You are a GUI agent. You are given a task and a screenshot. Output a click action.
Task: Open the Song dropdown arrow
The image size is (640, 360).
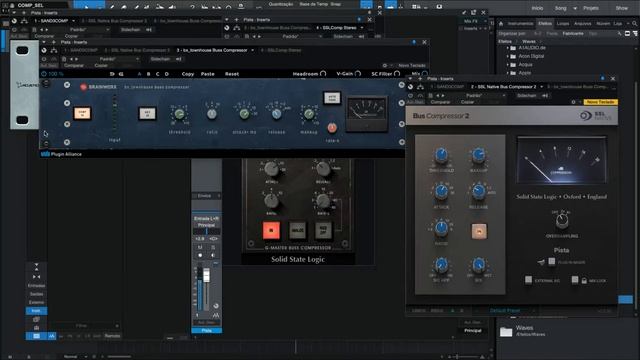coord(575,8)
